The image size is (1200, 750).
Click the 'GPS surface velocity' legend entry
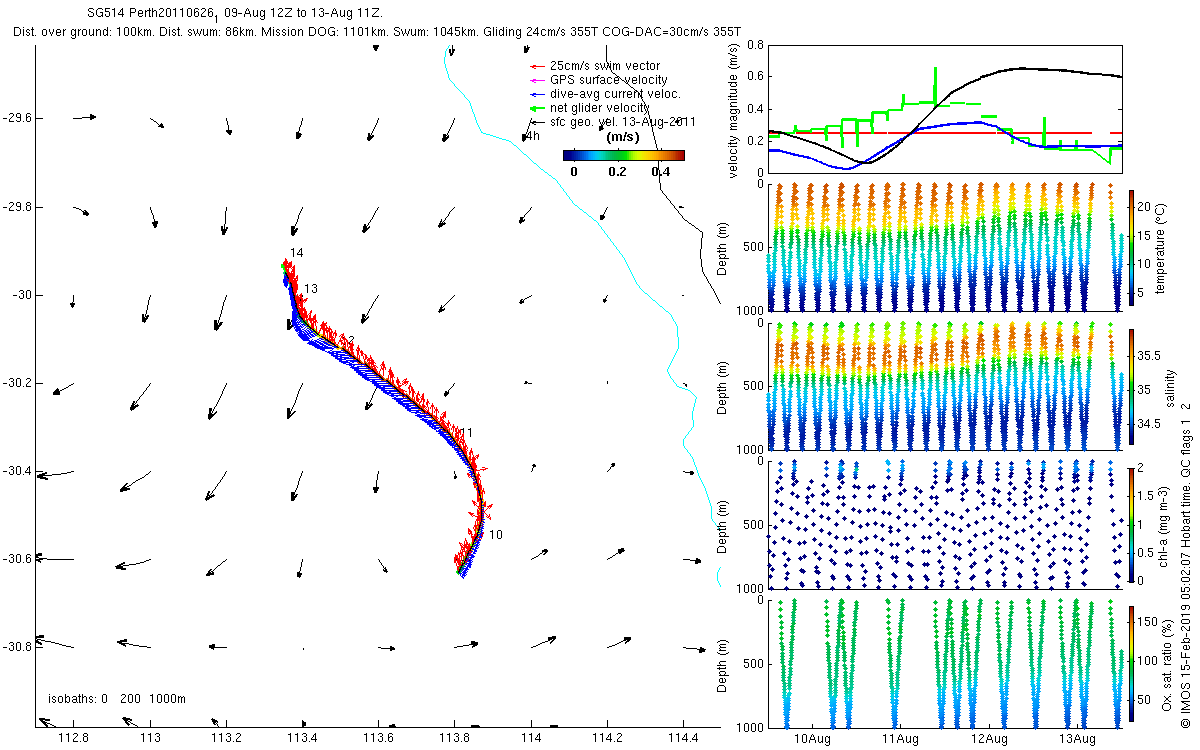coord(609,80)
